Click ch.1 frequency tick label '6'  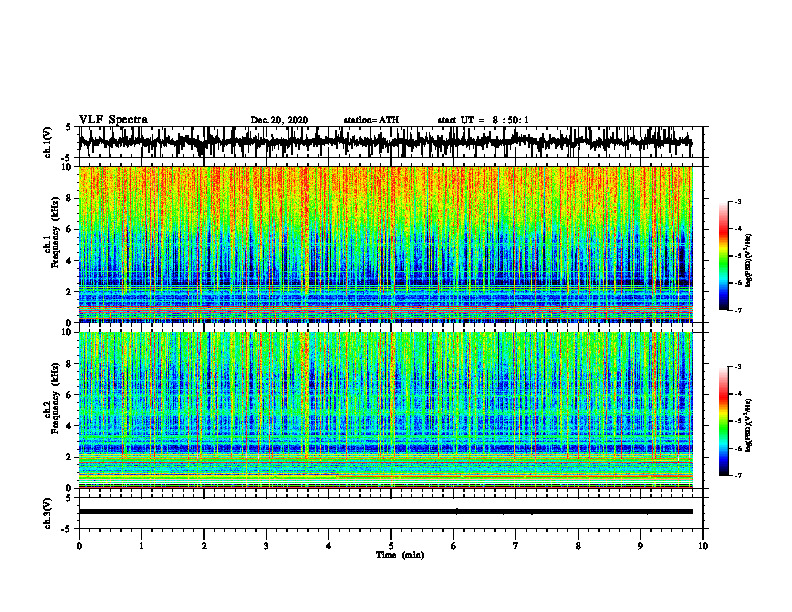point(69,229)
